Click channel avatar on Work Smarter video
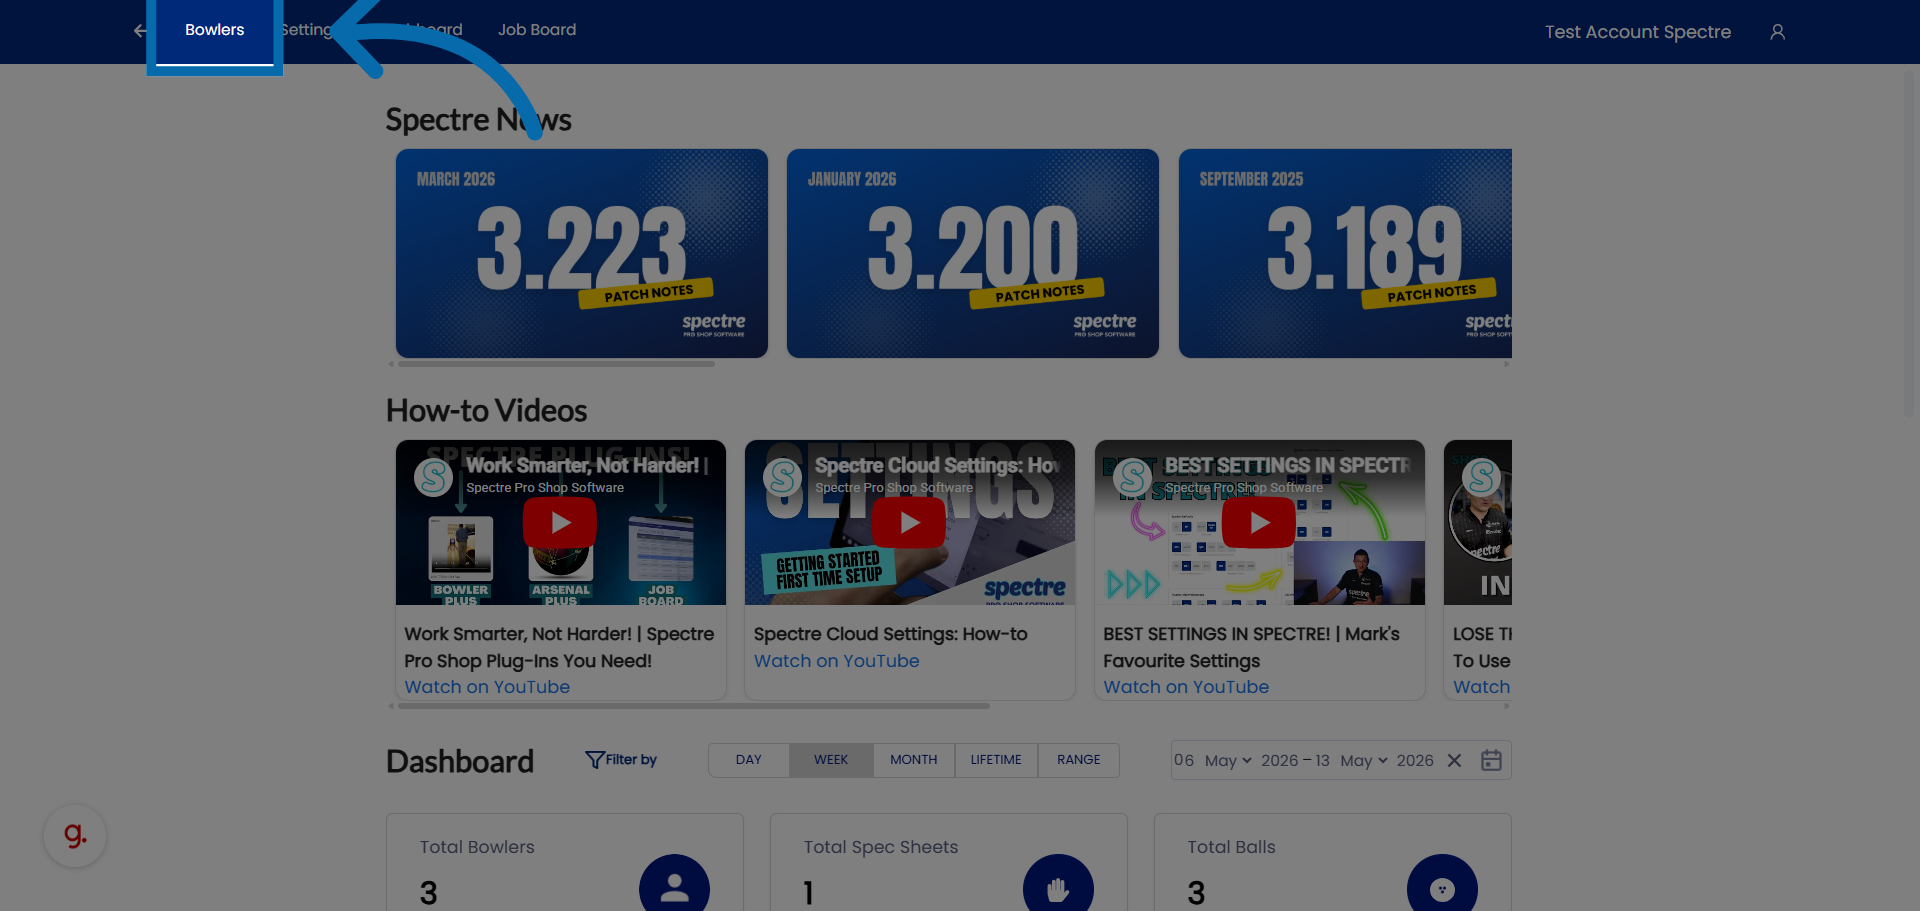 click(x=434, y=477)
